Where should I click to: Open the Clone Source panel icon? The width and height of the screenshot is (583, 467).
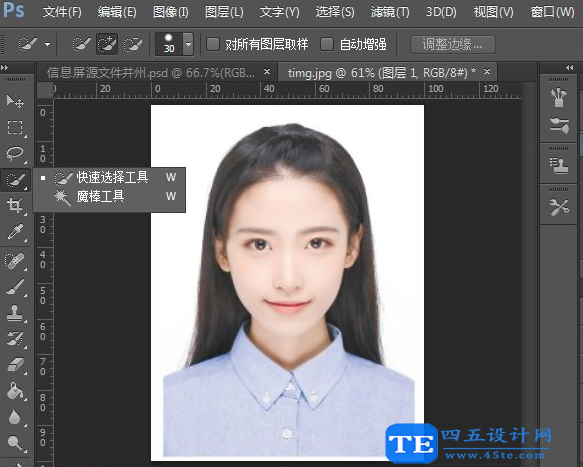point(559,165)
